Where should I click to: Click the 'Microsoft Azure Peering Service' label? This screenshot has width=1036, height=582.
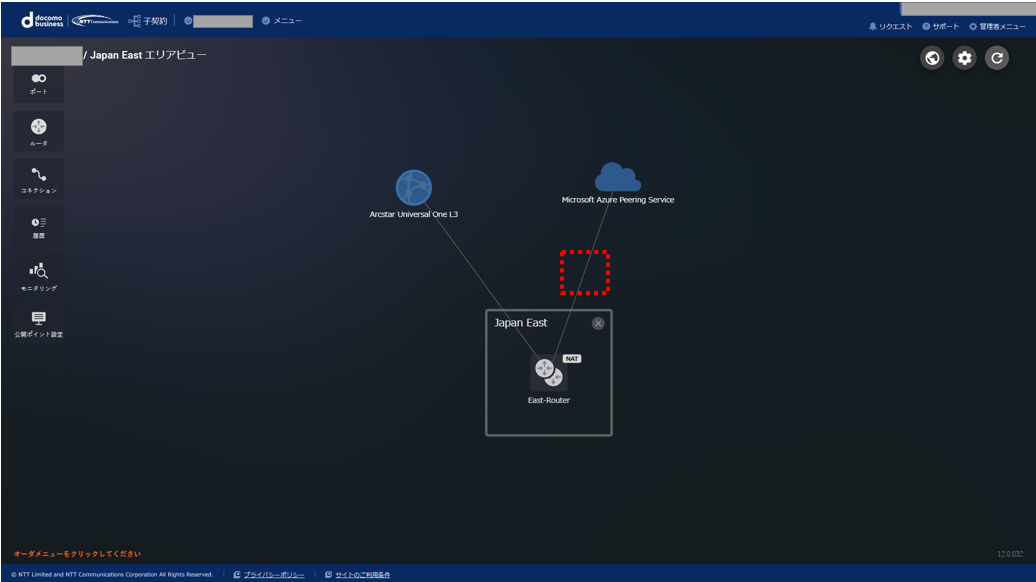point(618,200)
